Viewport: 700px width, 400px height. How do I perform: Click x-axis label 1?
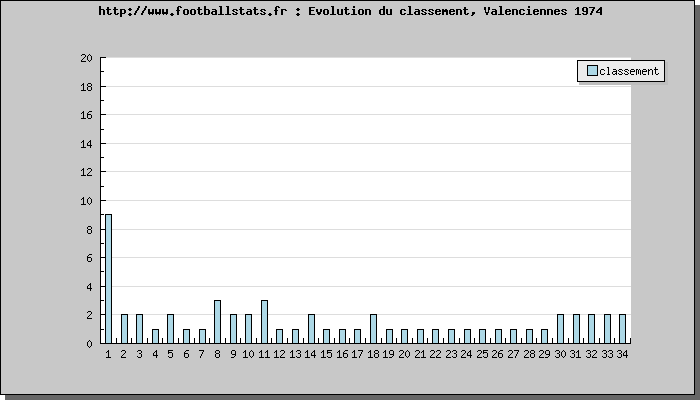click(x=108, y=354)
